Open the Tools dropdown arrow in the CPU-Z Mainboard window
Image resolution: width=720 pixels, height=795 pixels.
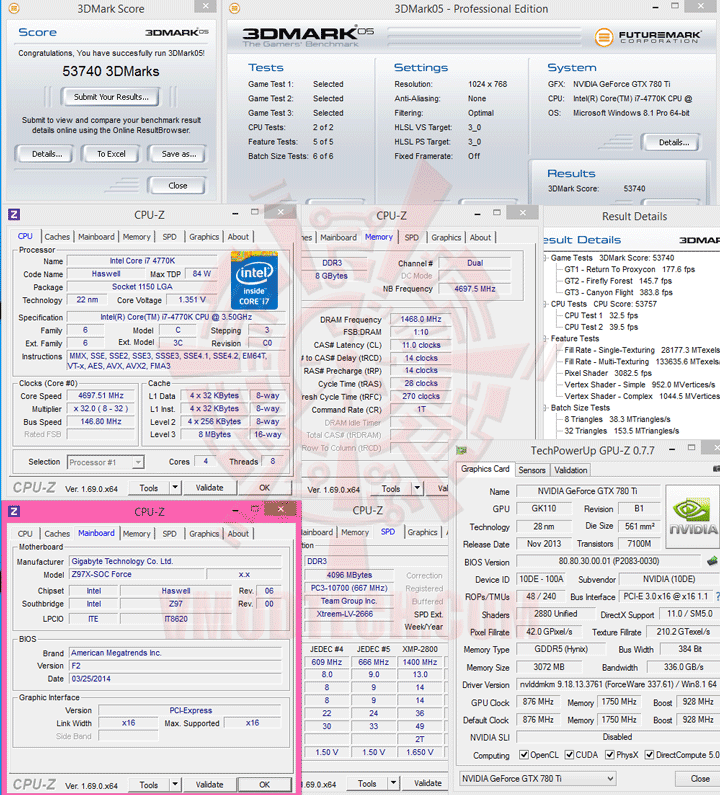coord(175,784)
